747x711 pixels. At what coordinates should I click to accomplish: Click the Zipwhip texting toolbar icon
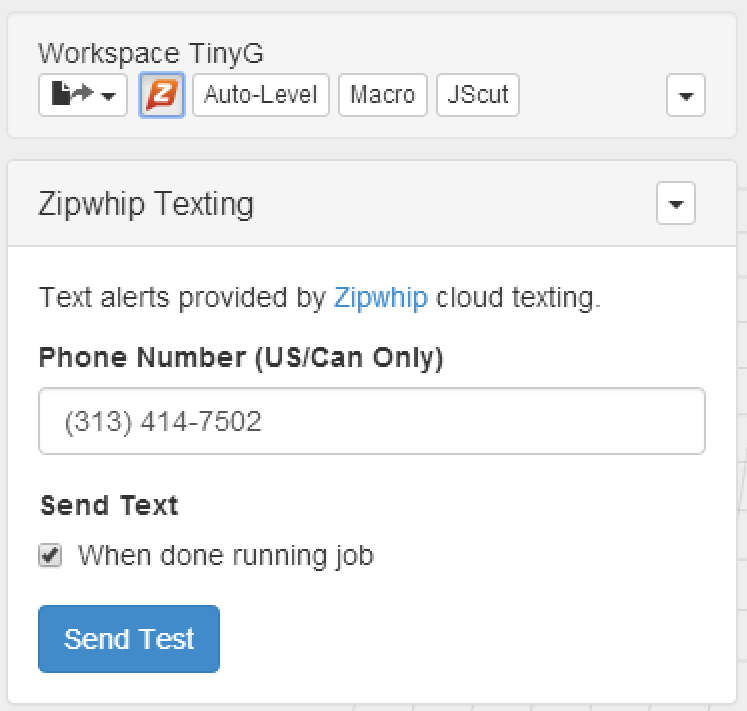pos(162,96)
